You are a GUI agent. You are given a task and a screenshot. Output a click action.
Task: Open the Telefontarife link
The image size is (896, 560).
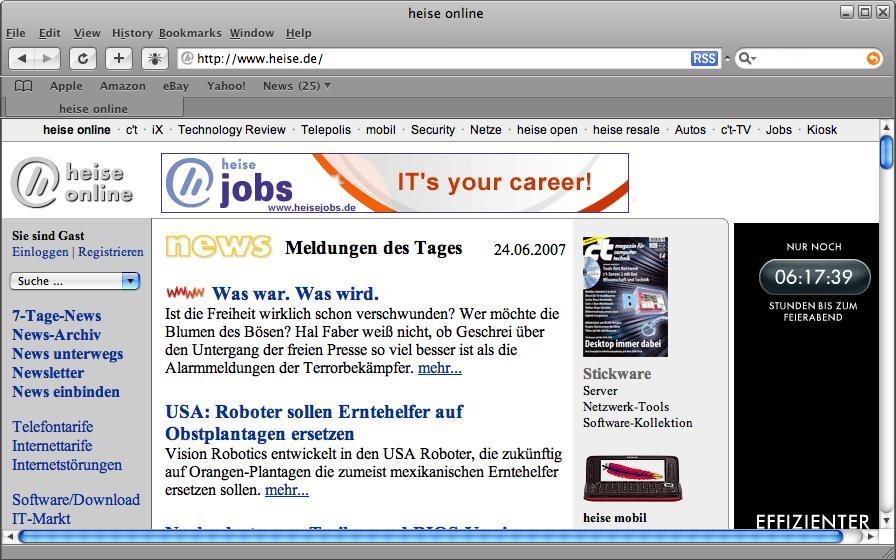[x=53, y=426]
